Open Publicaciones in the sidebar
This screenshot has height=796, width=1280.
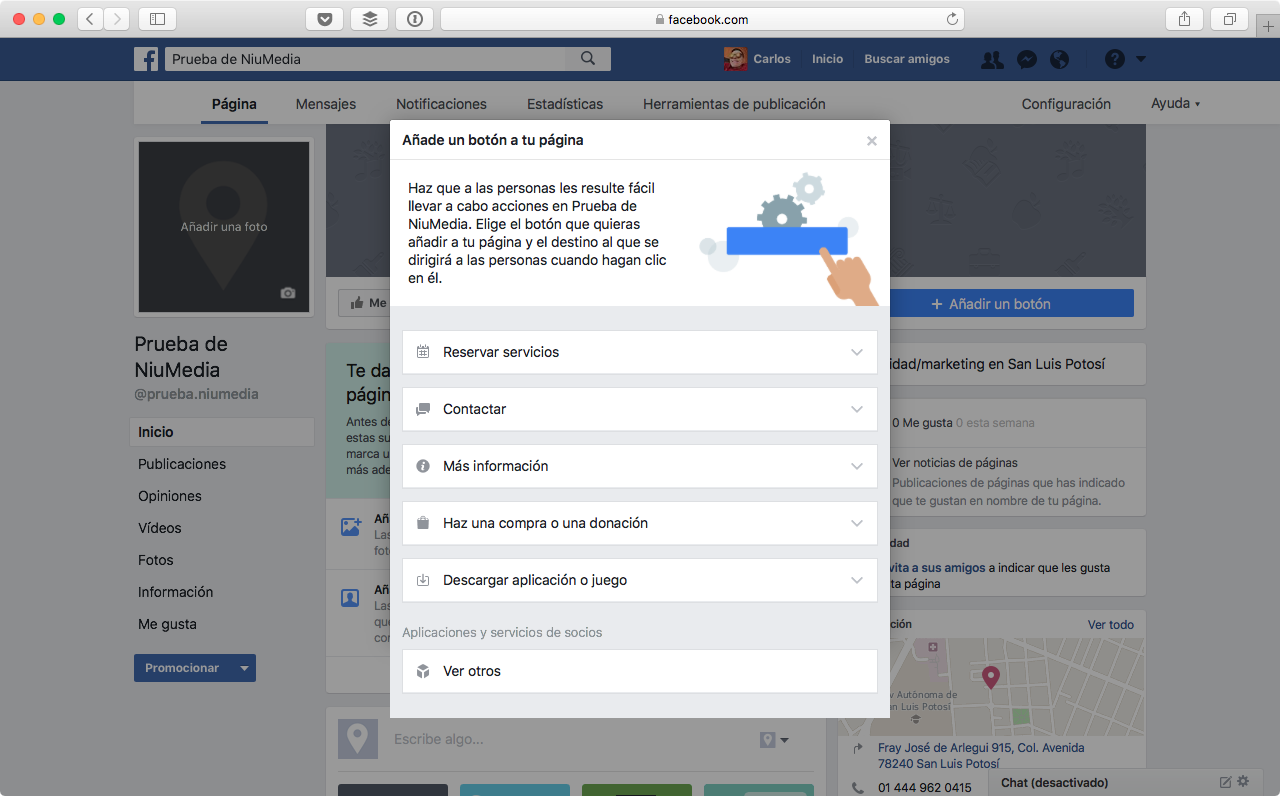point(182,464)
